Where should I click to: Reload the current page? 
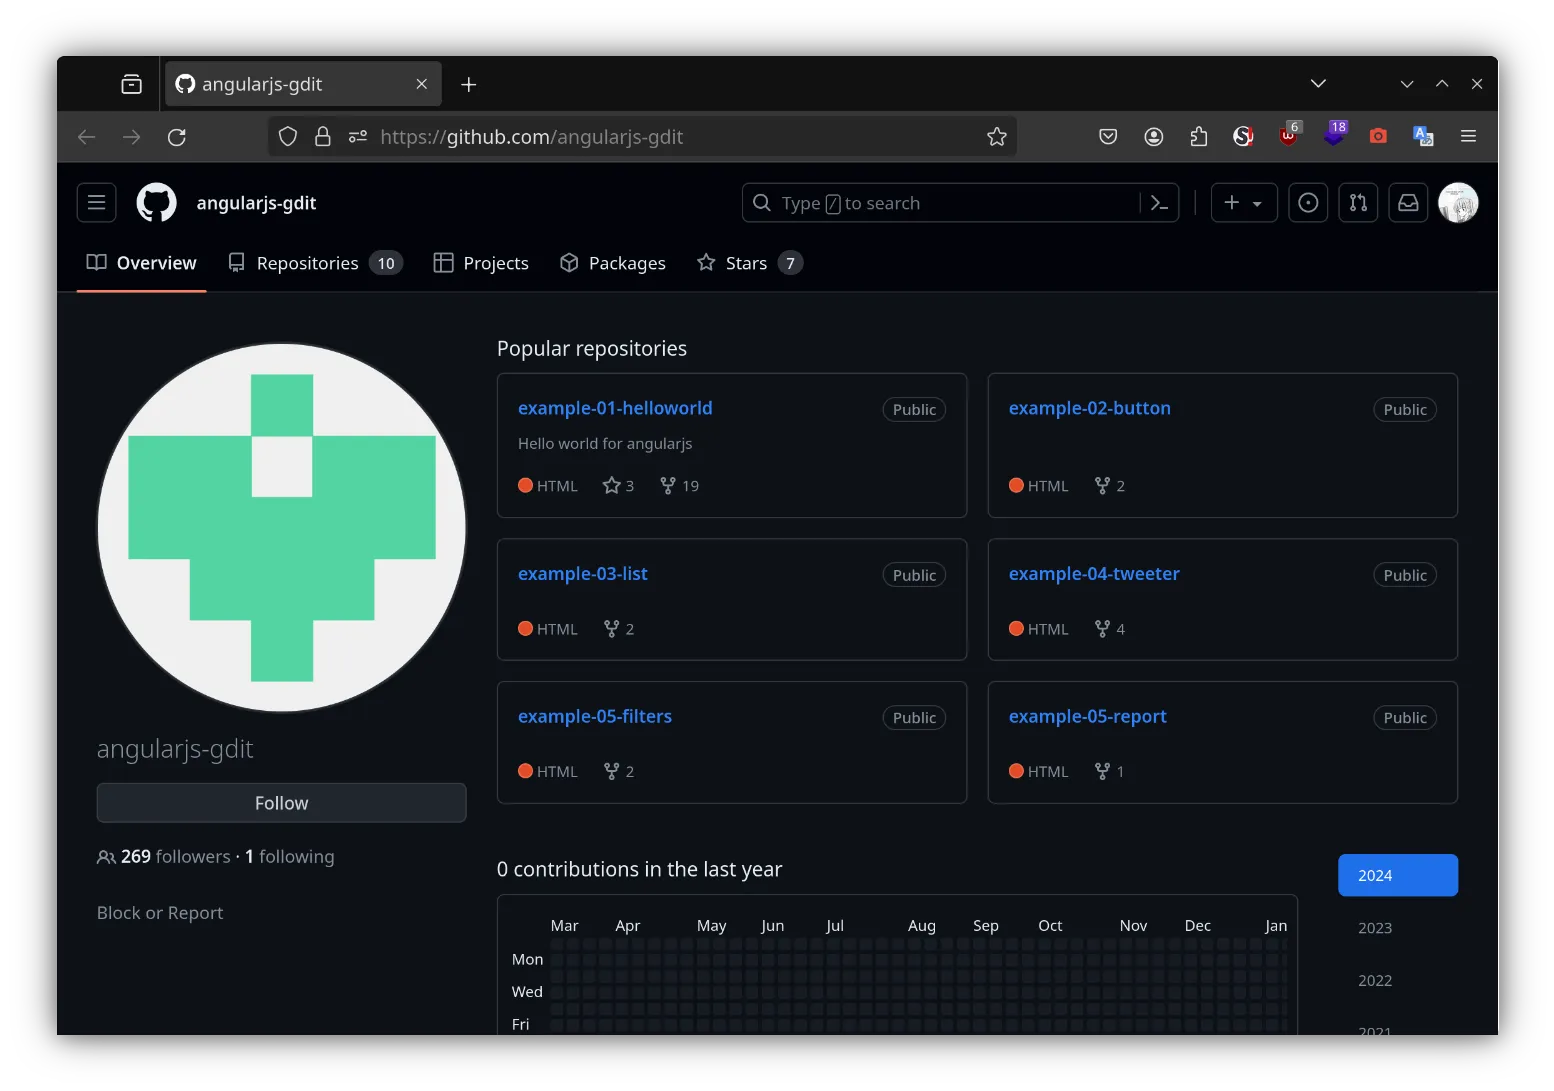tap(177, 137)
